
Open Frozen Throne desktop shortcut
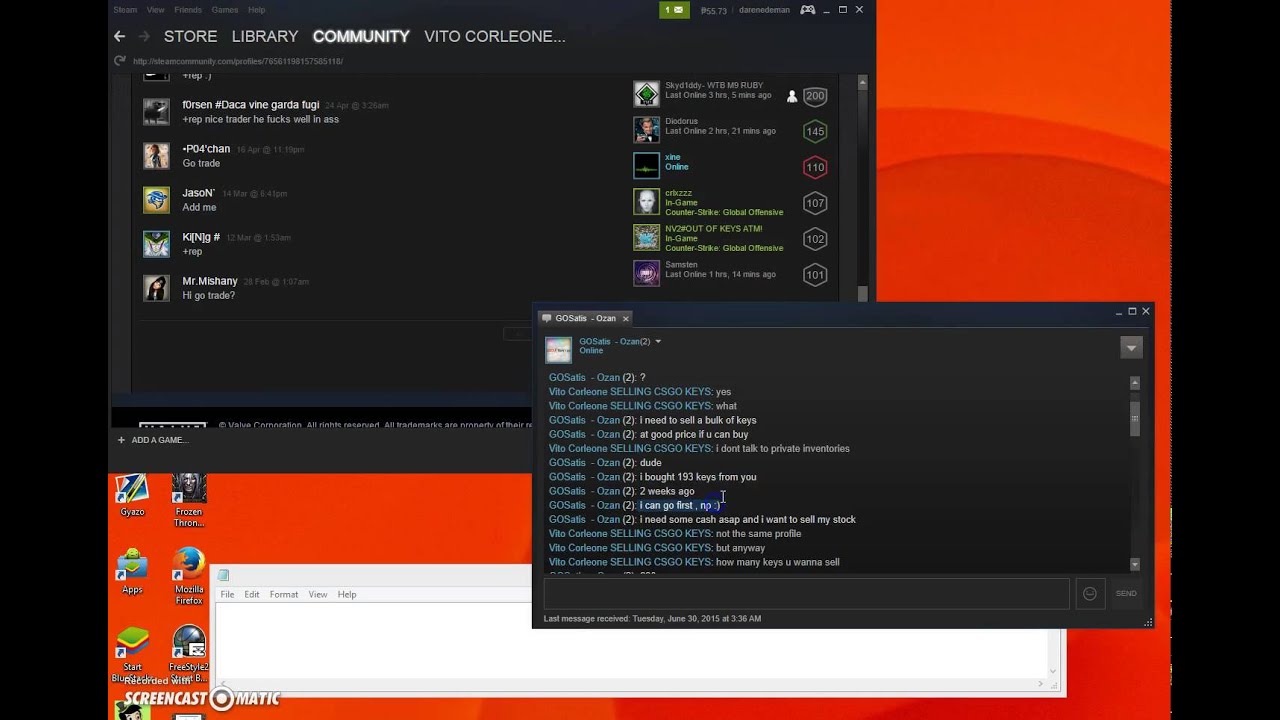click(x=189, y=501)
